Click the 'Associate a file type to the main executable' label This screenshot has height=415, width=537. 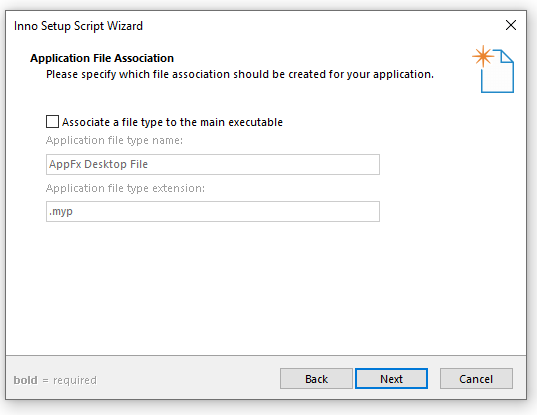point(172,122)
